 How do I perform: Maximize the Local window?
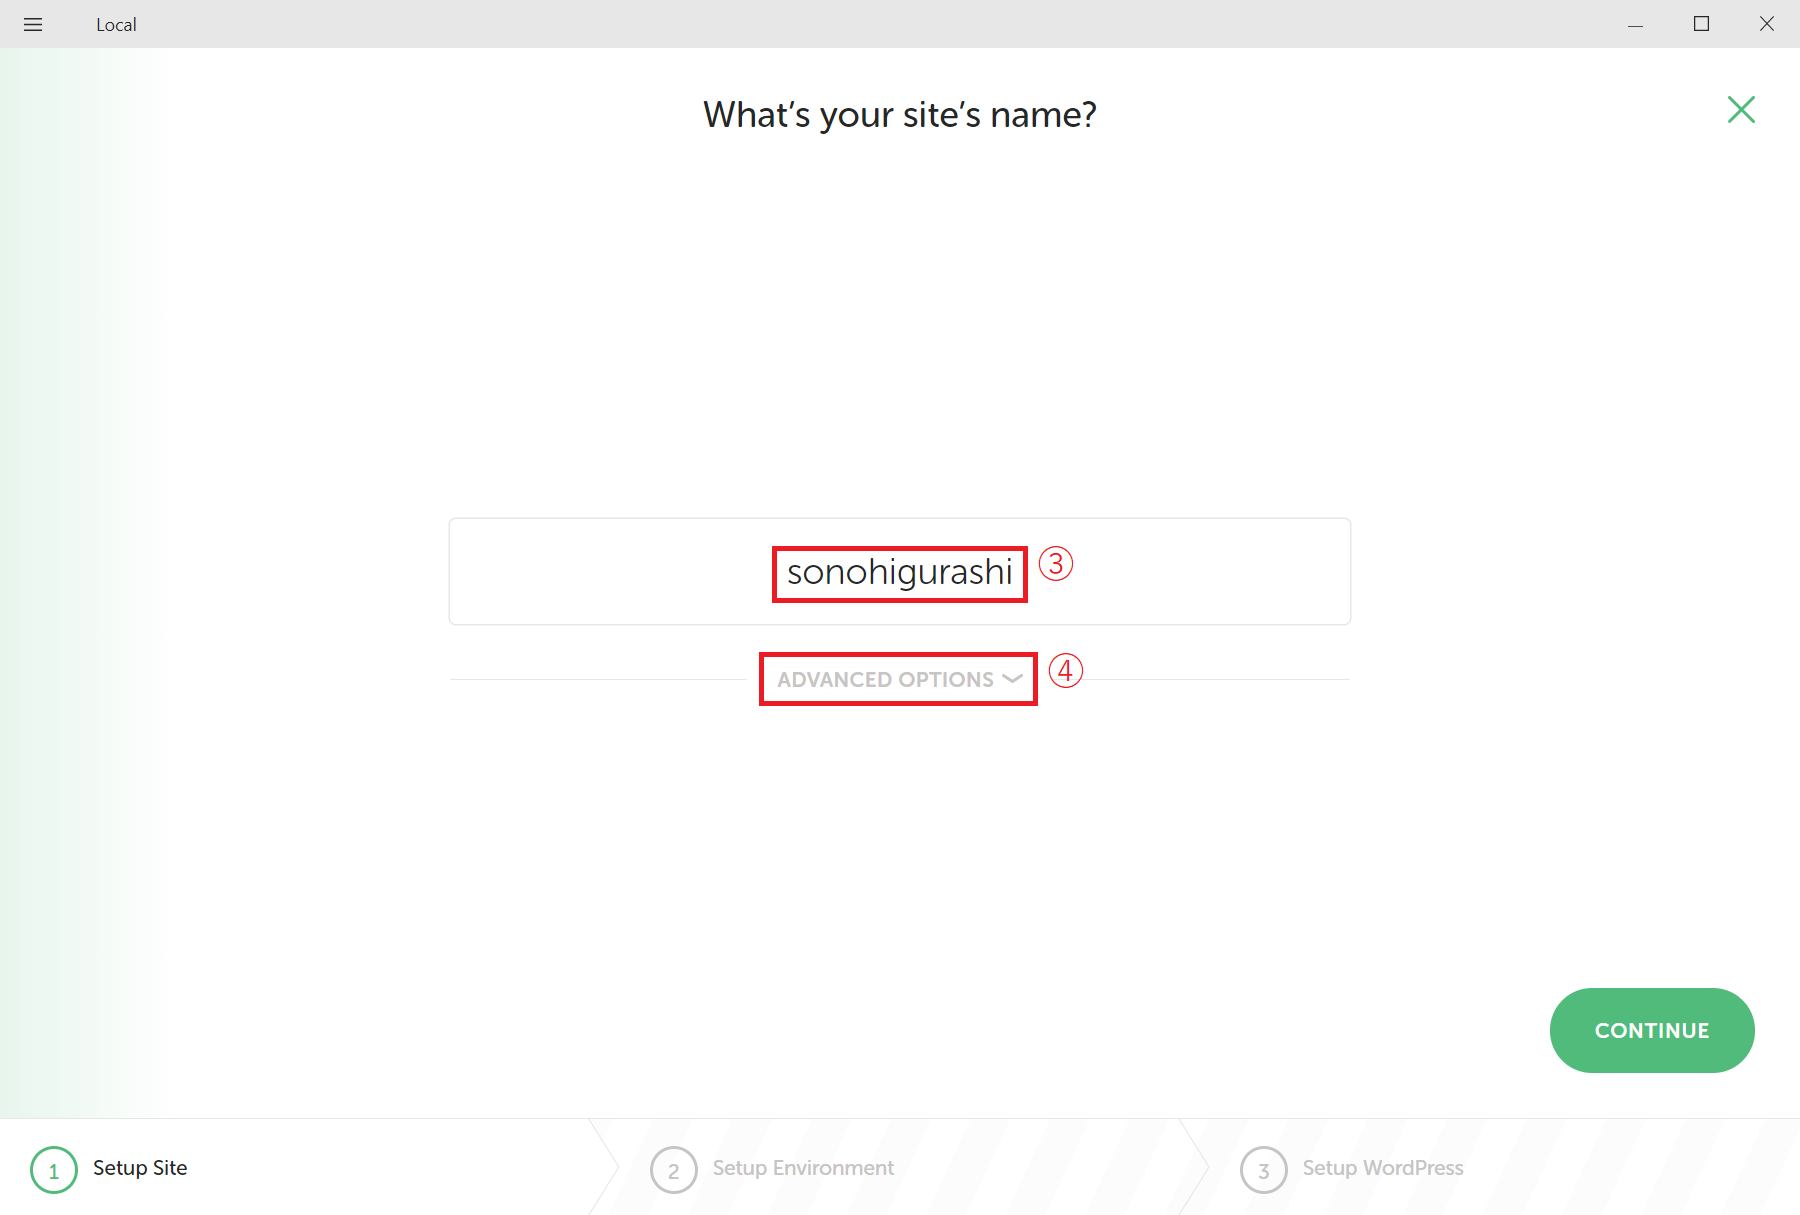coord(1701,24)
